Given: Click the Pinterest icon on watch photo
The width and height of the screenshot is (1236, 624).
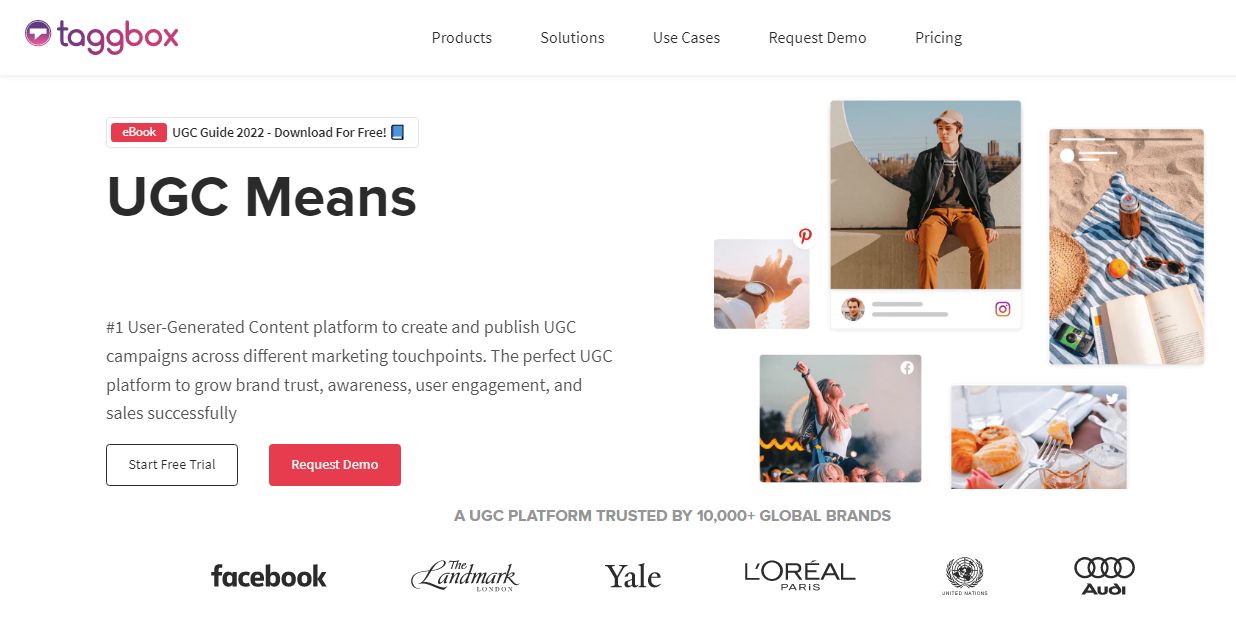Looking at the screenshot, I should [x=805, y=237].
